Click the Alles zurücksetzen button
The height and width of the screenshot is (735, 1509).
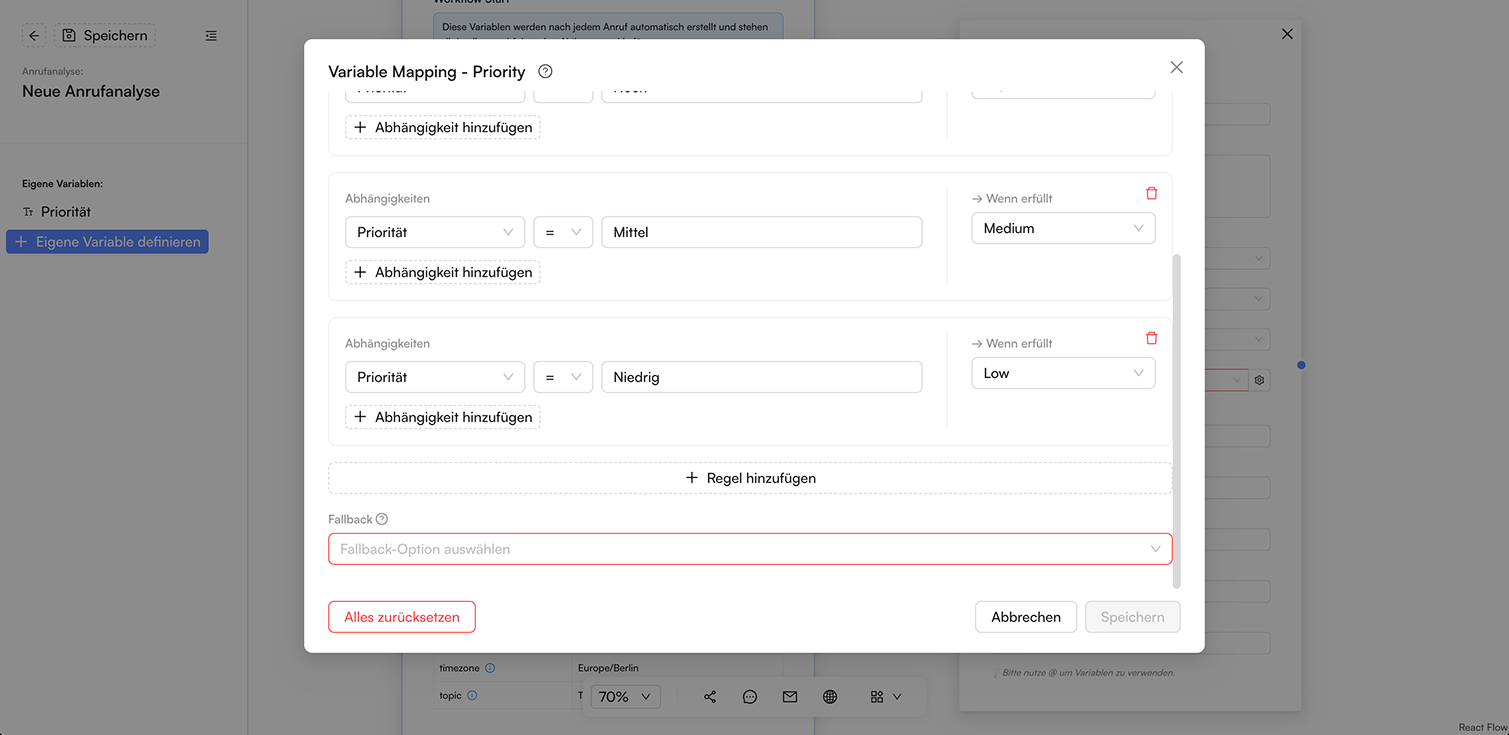(402, 617)
